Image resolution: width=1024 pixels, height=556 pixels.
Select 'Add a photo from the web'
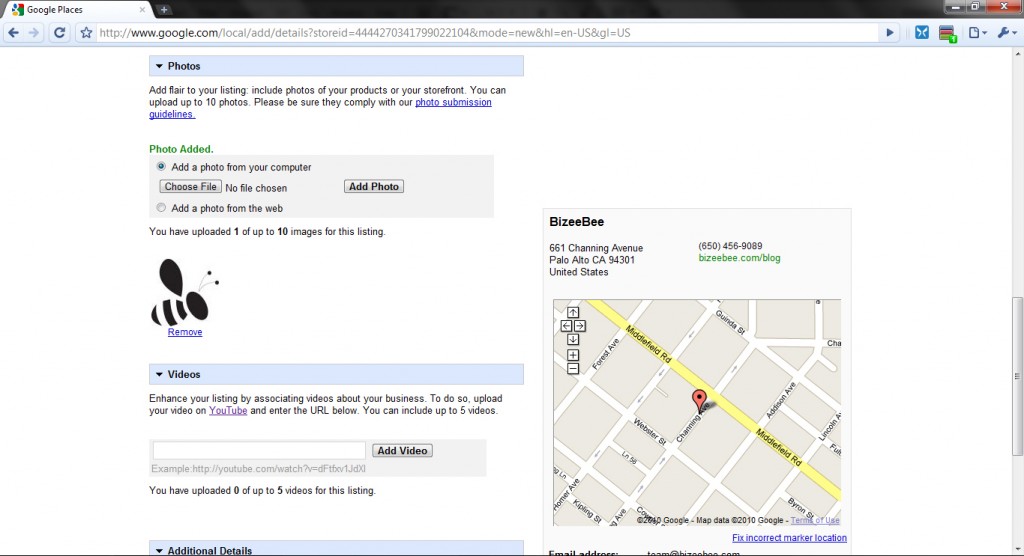click(161, 208)
